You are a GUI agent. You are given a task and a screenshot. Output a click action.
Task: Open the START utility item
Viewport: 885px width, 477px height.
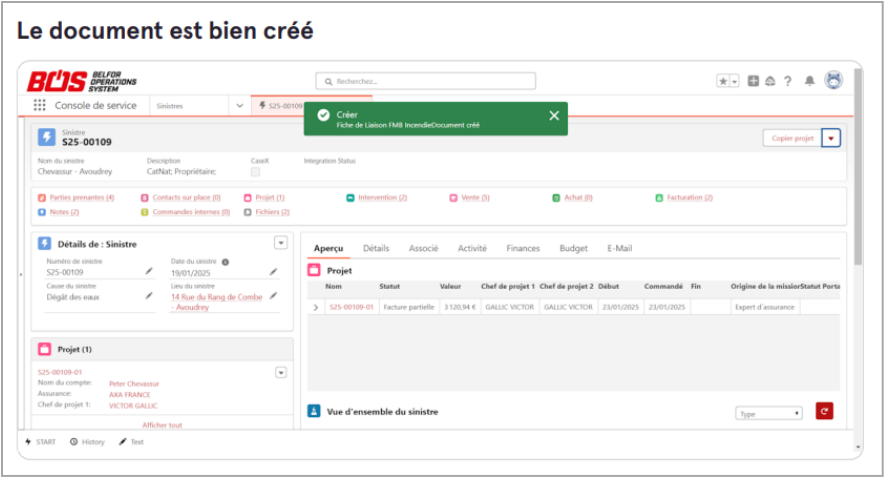(41, 442)
